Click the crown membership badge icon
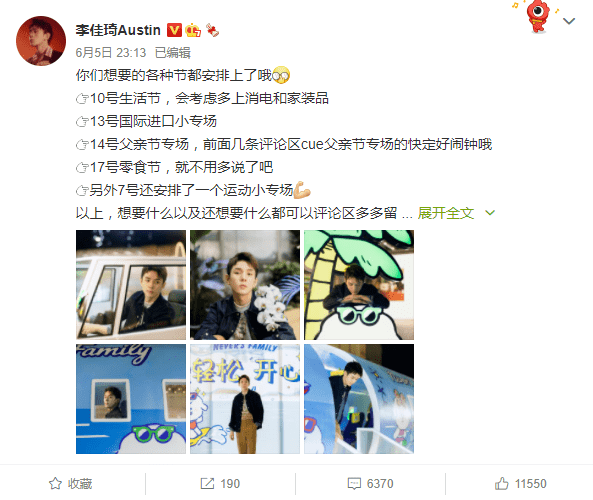Screen dimensions: 593x500 (193, 30)
